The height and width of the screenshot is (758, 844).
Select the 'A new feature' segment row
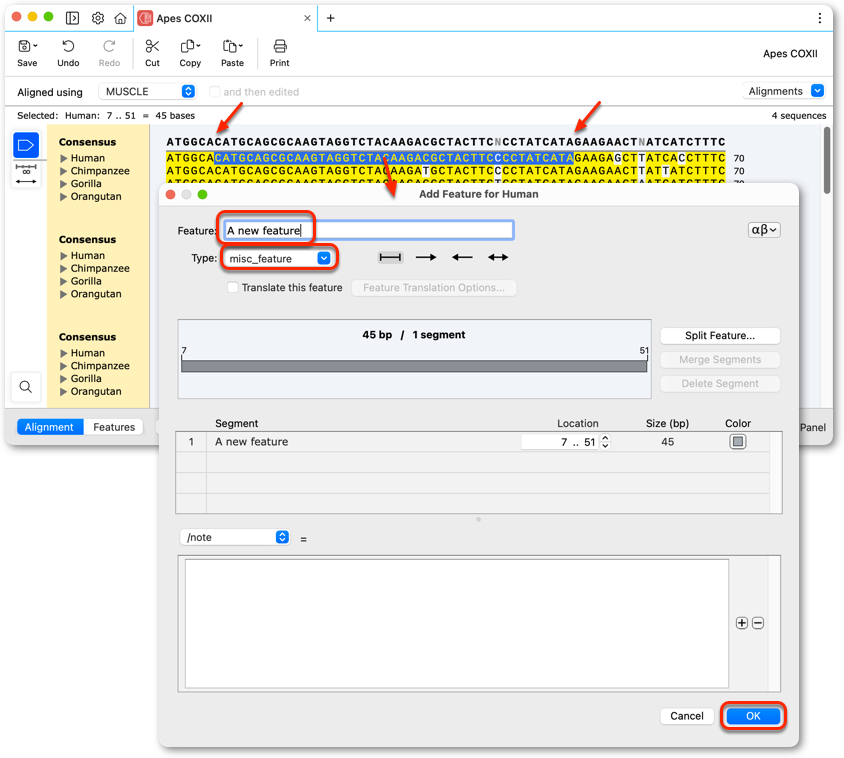tap(473, 442)
